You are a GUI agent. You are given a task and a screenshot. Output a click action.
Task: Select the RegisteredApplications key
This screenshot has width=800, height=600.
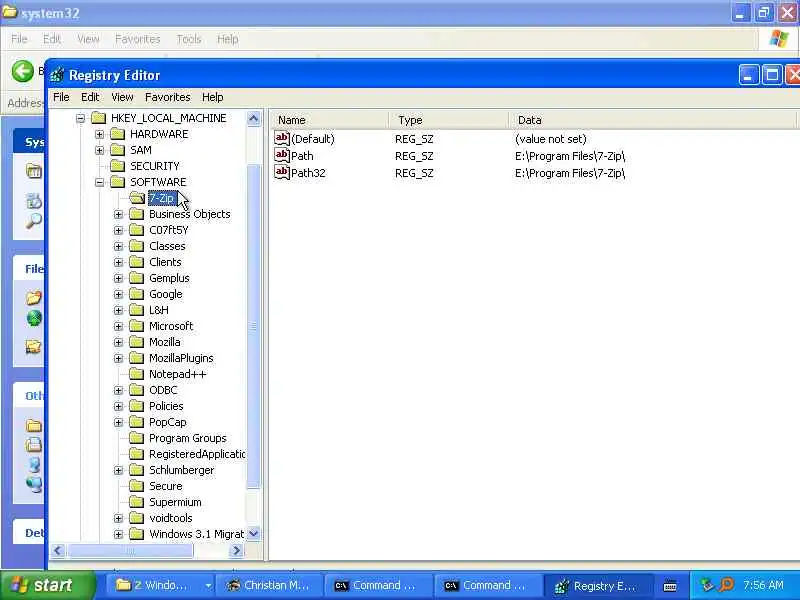click(197, 454)
